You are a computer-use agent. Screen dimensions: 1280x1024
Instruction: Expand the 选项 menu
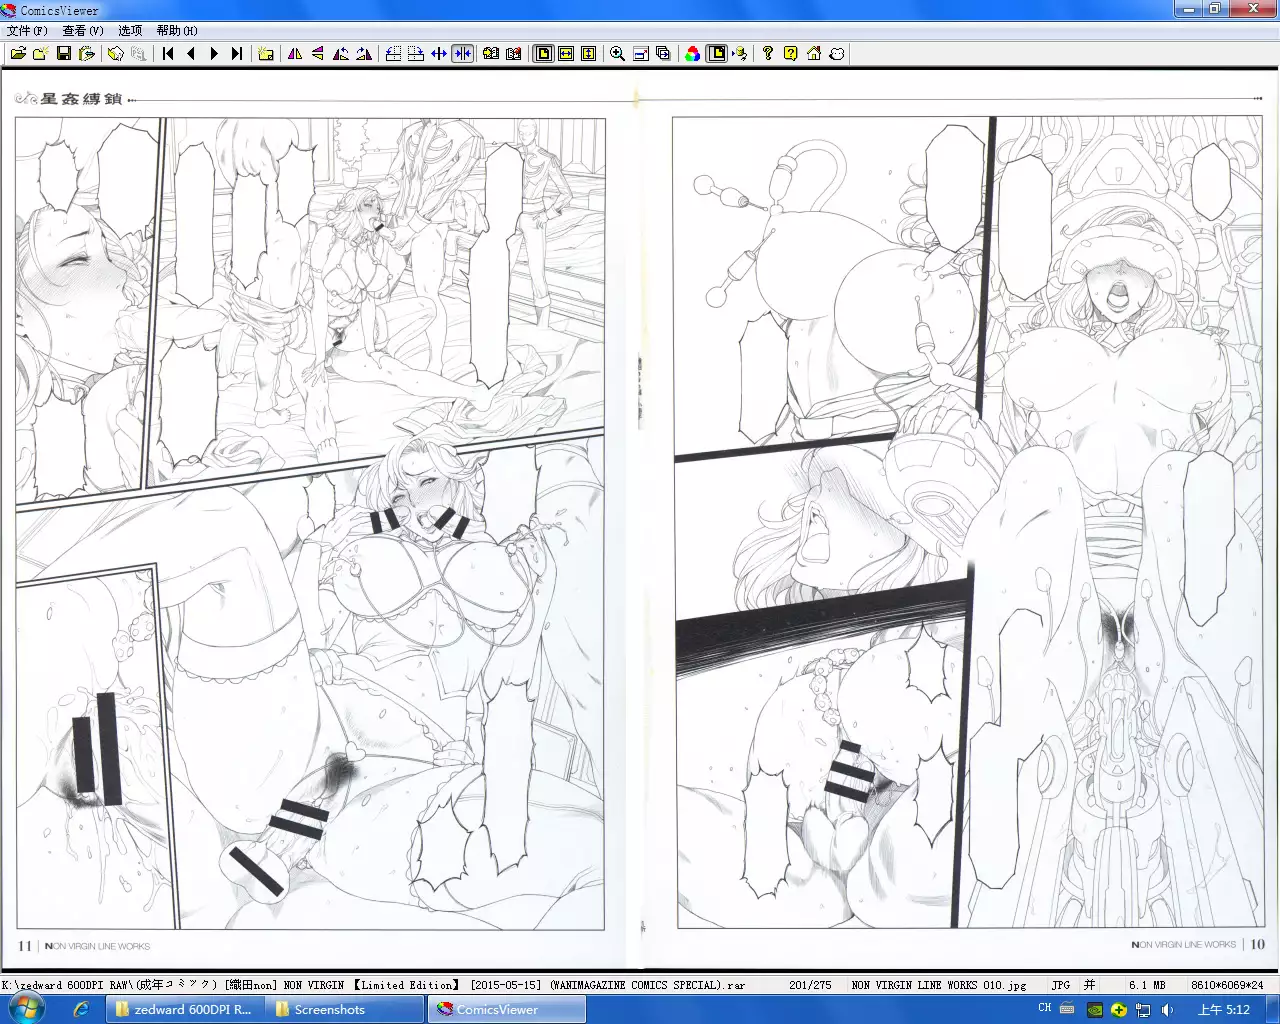coord(130,31)
